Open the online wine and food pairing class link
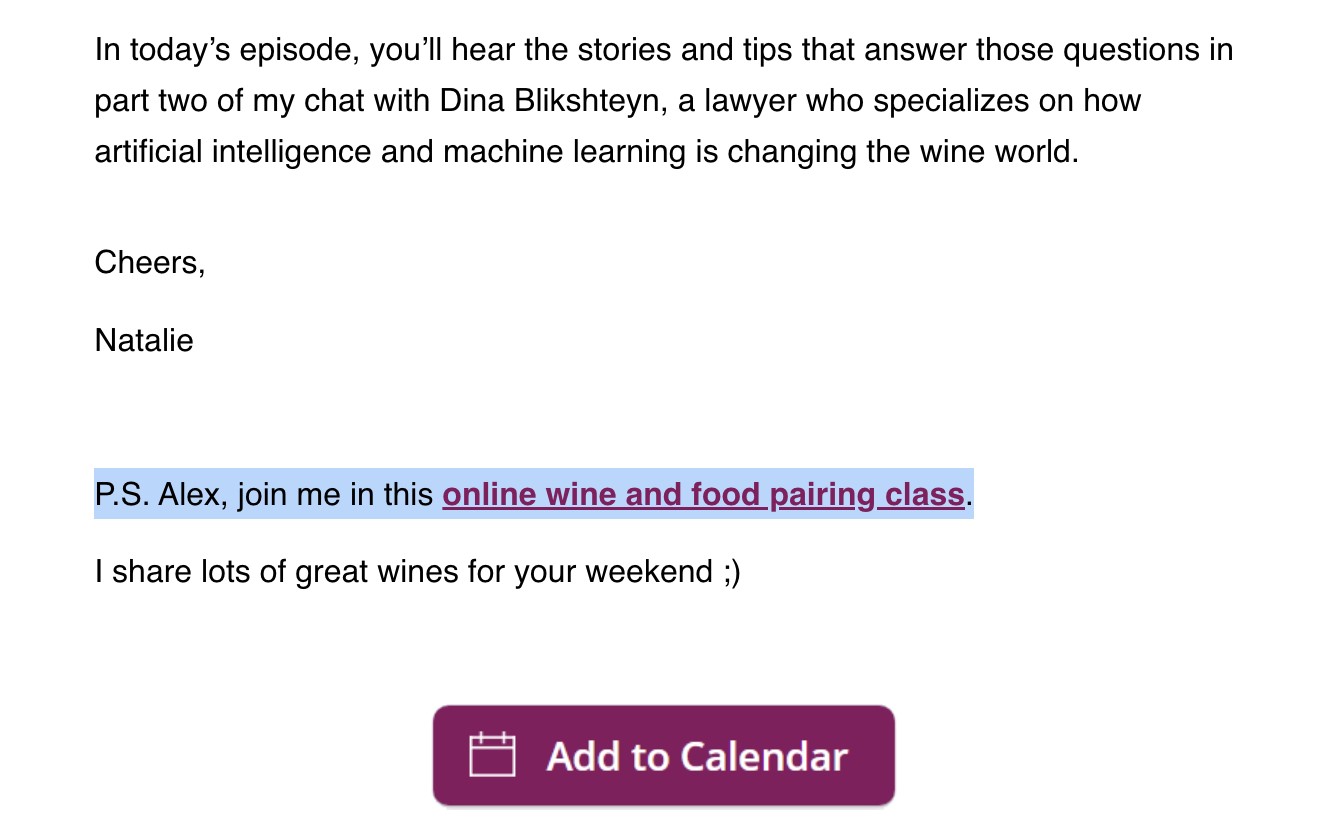 (x=703, y=495)
